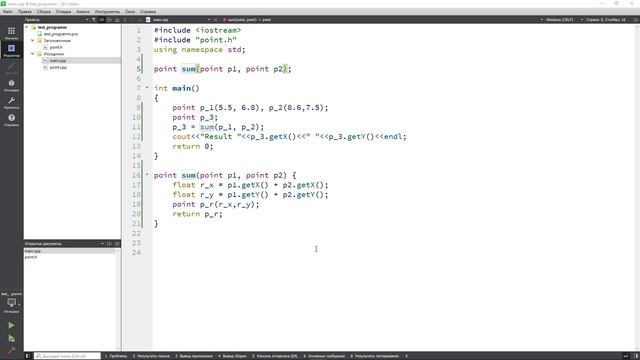Fold the main() function at line 7
This screenshot has height=360, width=640.
click(147, 88)
